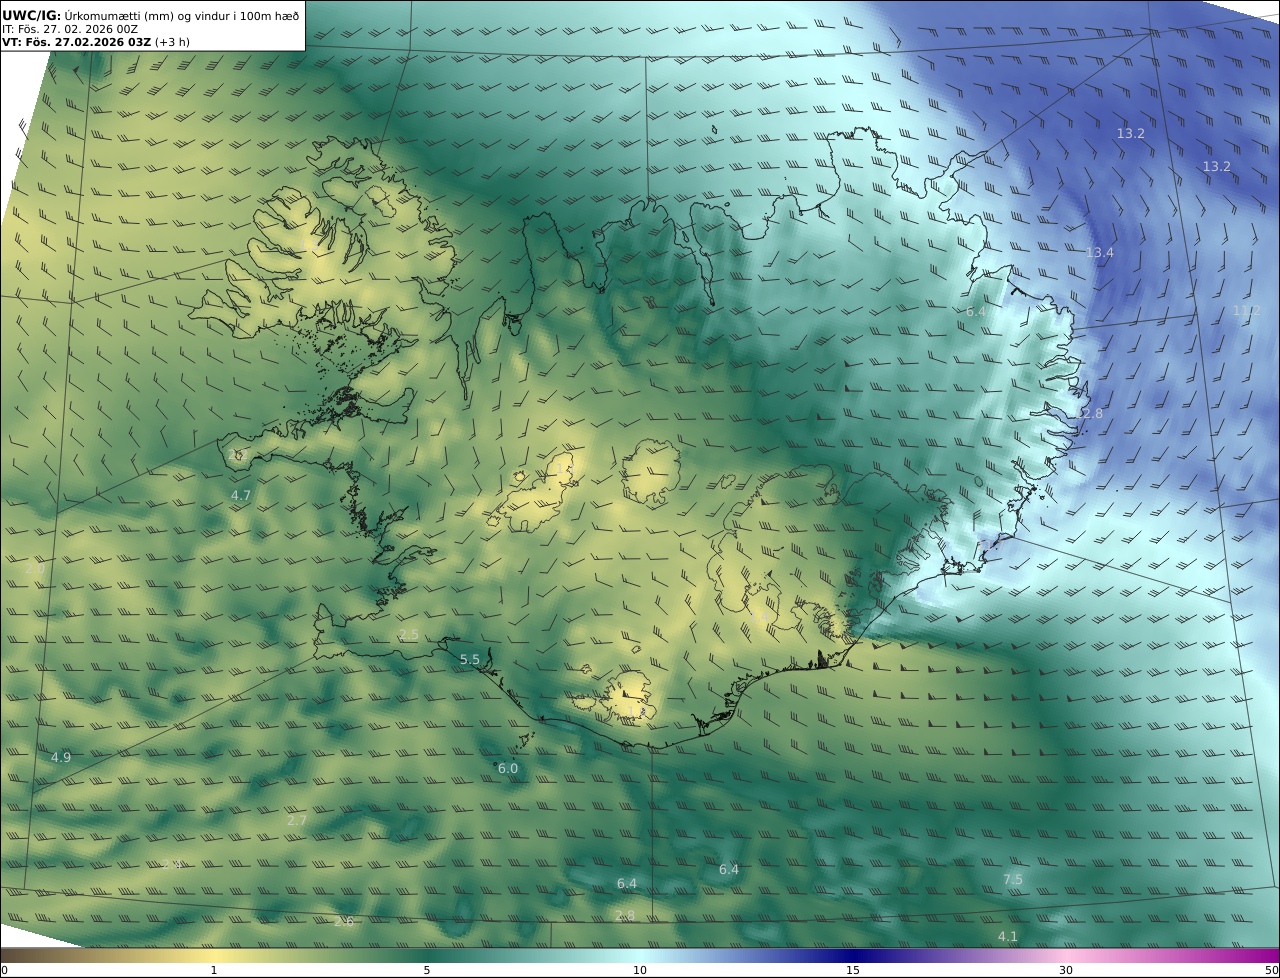This screenshot has height=978, width=1280.
Task: Click the 13.4 precipitable water value label
Action: (x=1100, y=253)
